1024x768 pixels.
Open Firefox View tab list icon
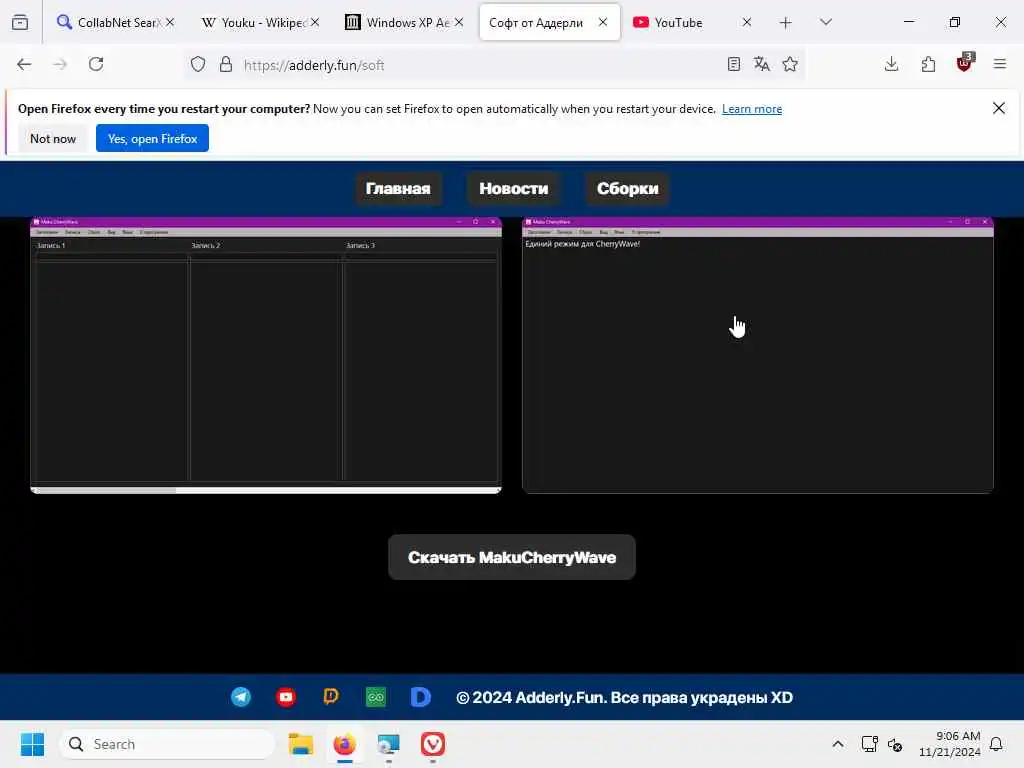20,22
